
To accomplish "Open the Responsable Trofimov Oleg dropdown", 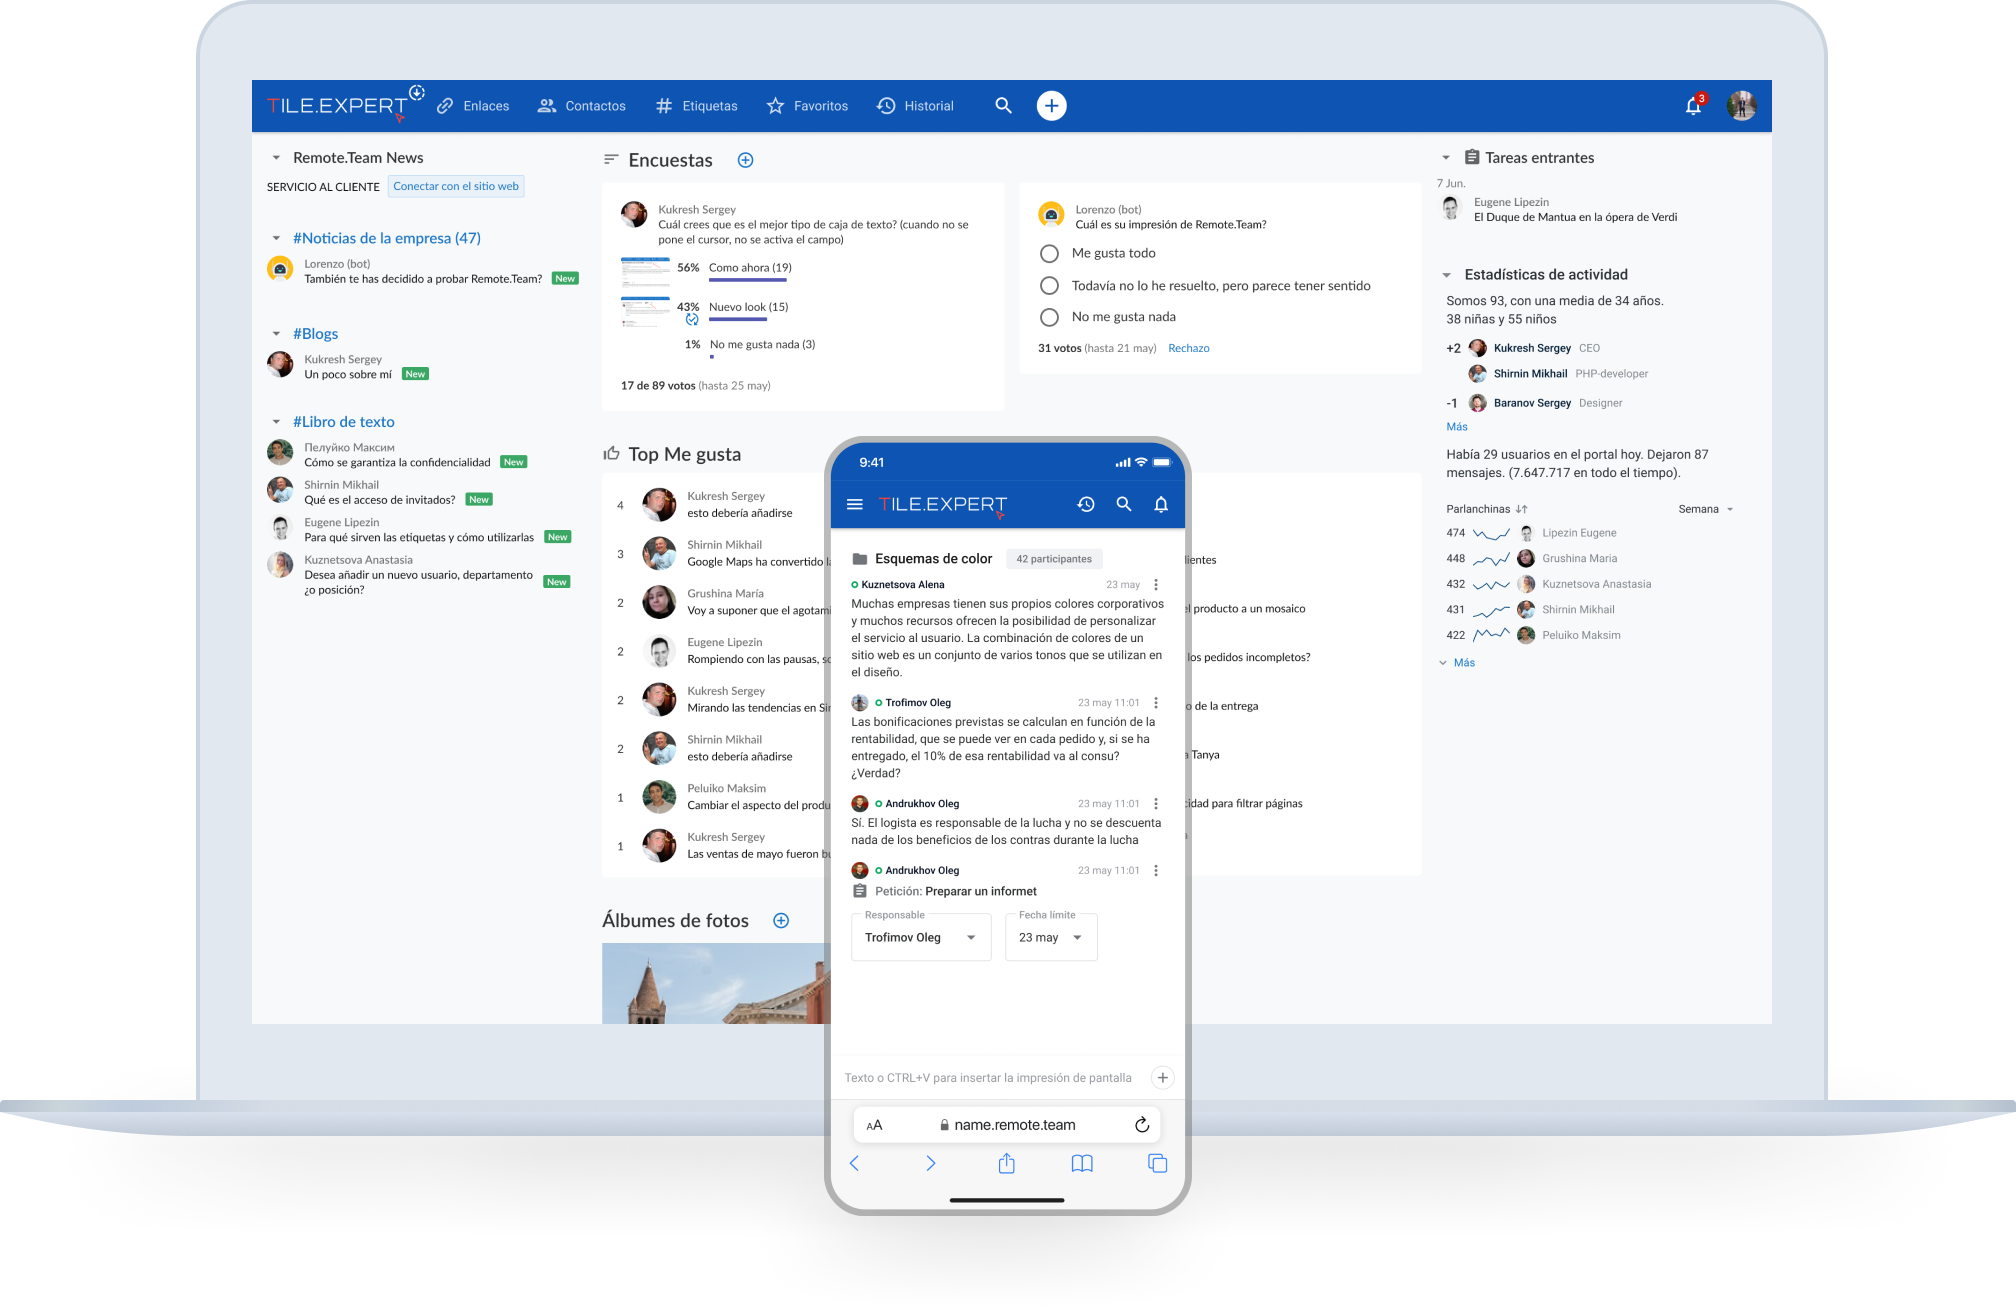I will (920, 938).
